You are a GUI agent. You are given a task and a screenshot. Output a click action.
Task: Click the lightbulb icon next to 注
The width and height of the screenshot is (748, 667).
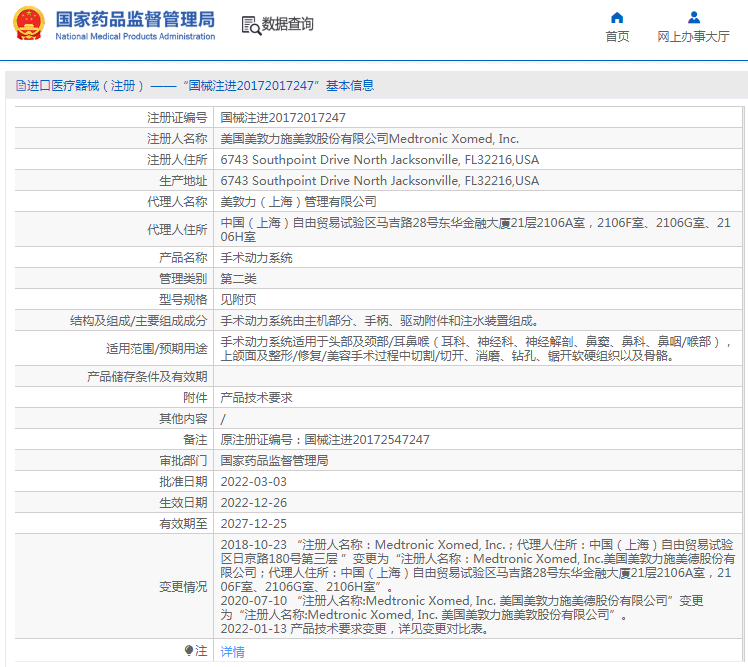pyautogui.click(x=188, y=651)
